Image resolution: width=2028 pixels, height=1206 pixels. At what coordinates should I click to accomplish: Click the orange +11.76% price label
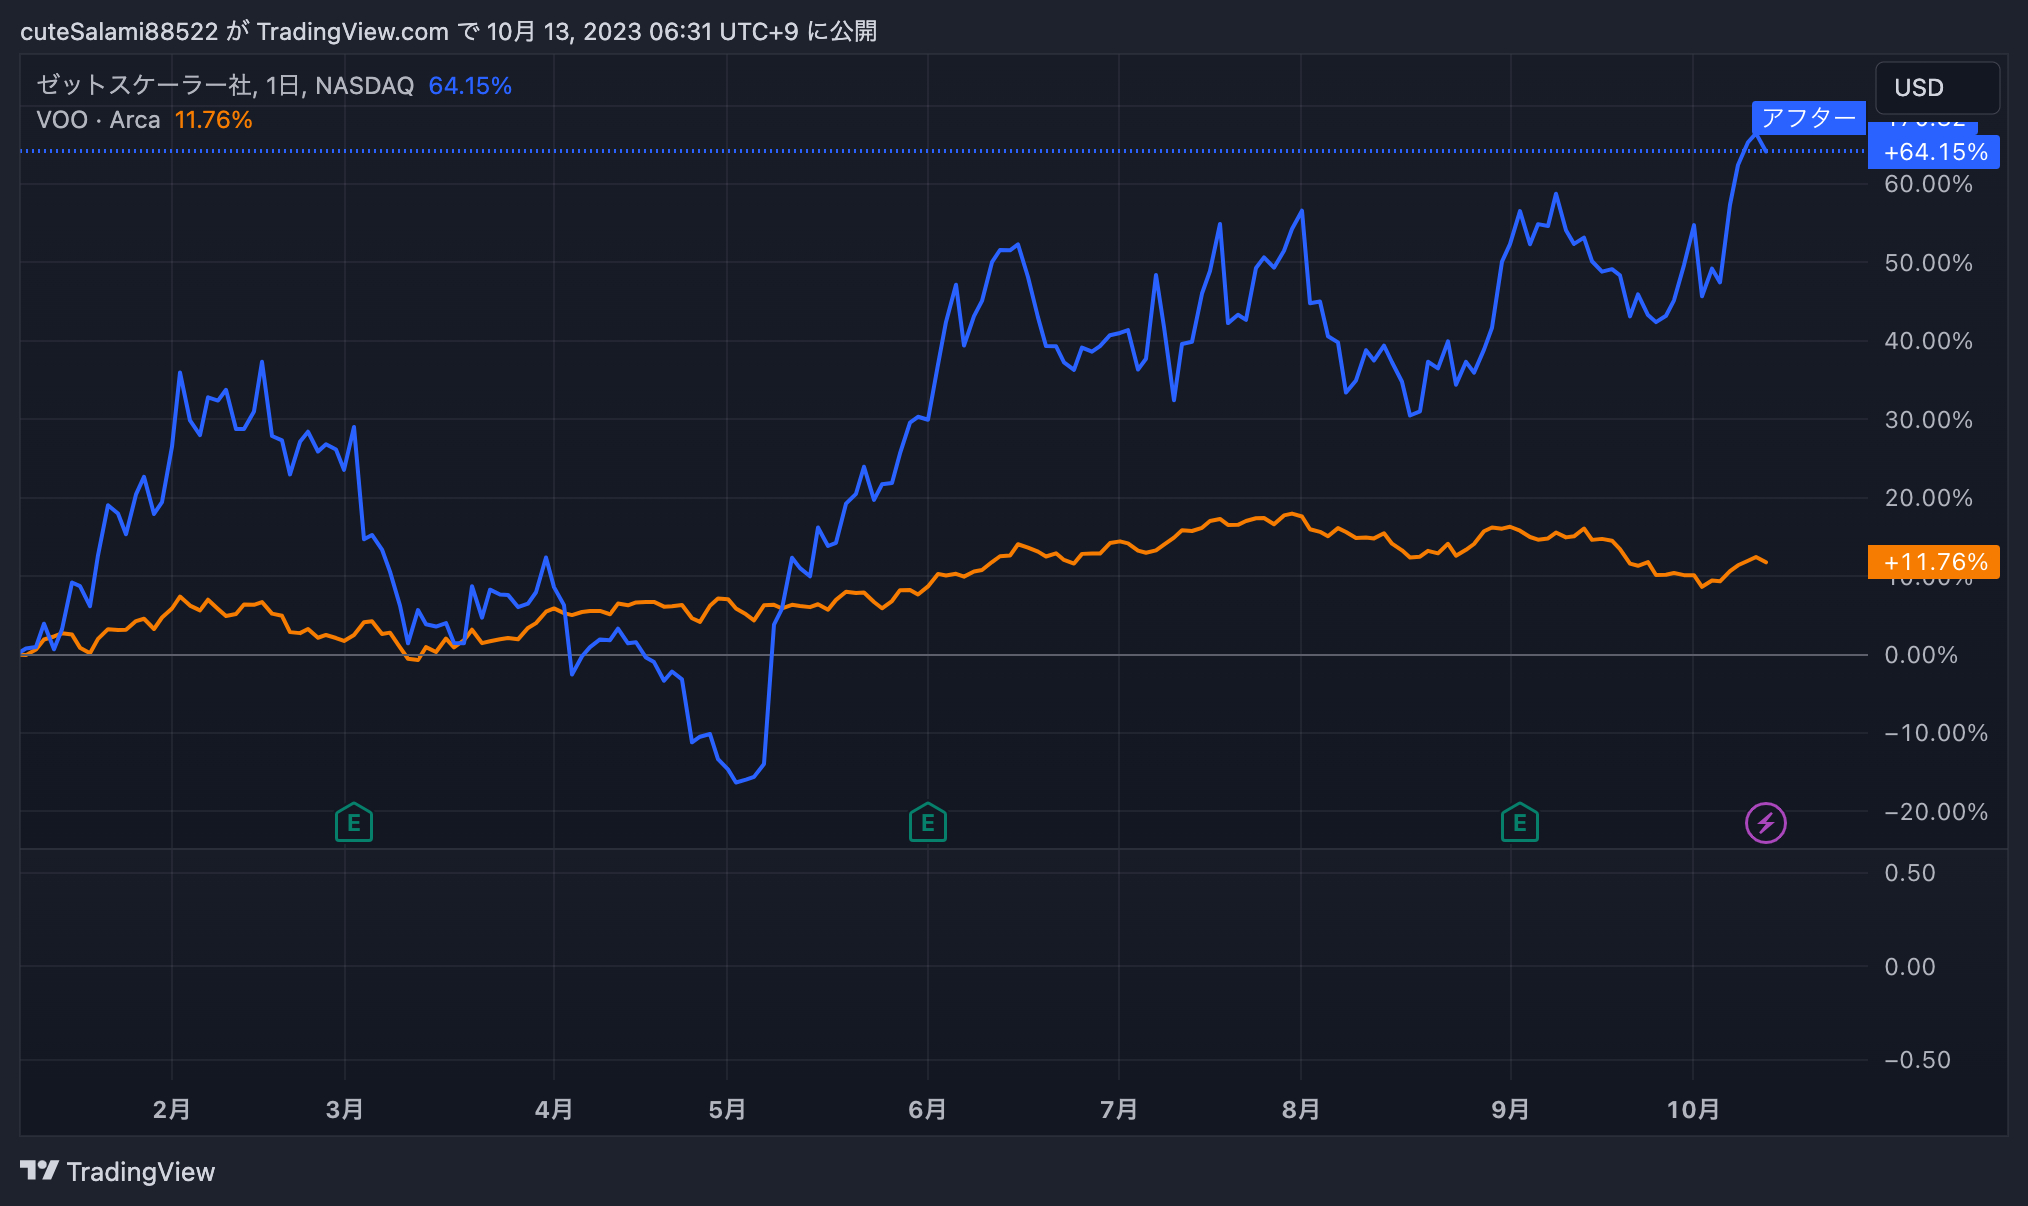coord(1934,562)
